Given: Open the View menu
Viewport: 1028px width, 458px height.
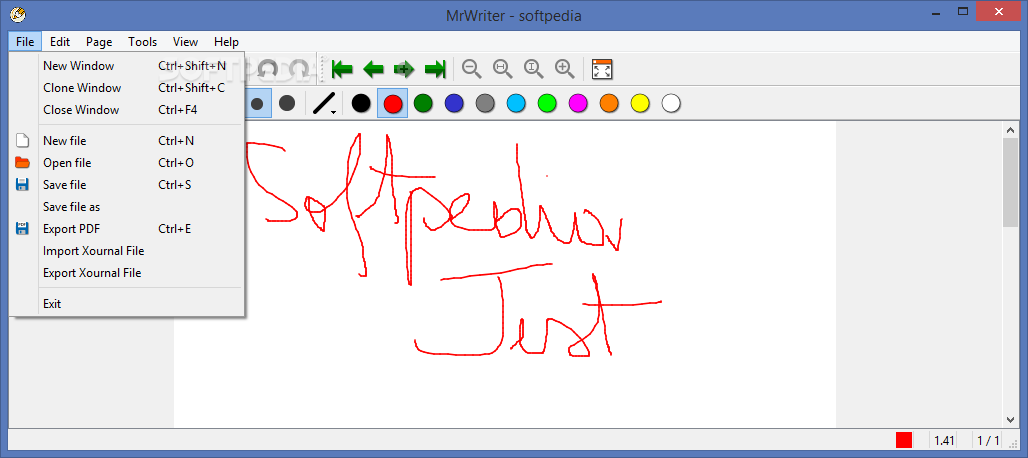Looking at the screenshot, I should click(186, 41).
